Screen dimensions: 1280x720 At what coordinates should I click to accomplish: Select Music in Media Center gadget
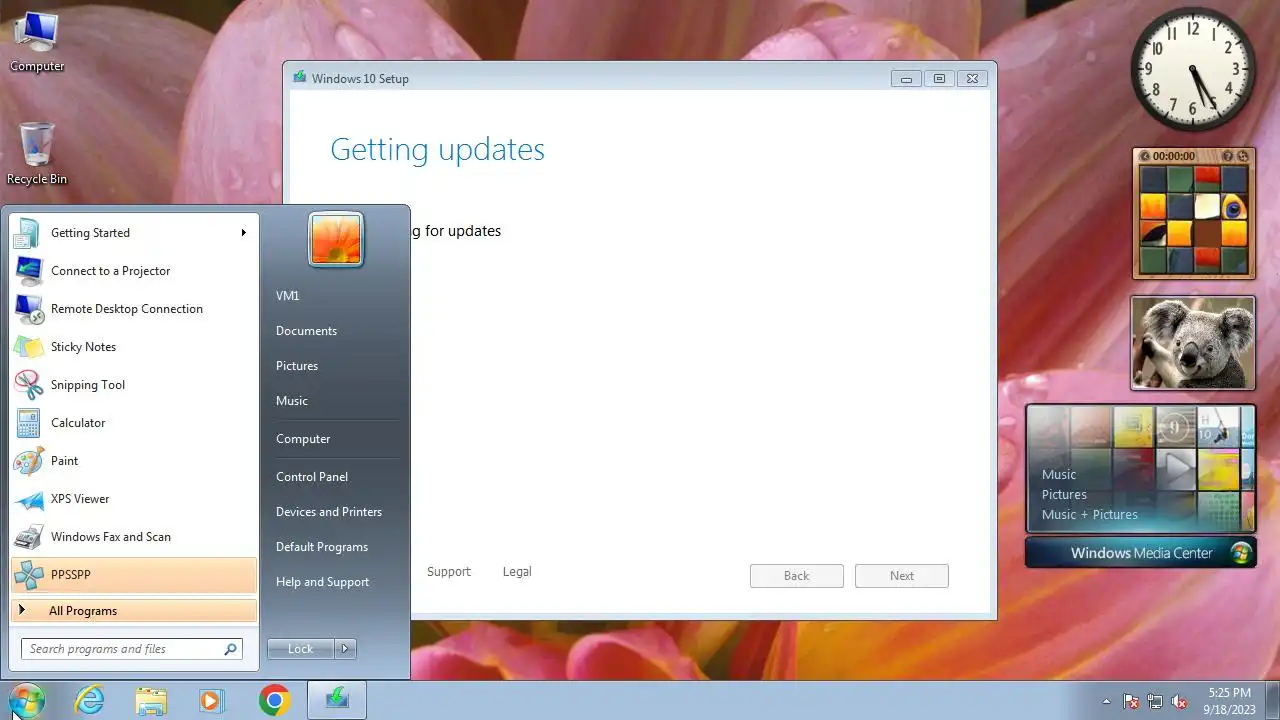tap(1059, 475)
